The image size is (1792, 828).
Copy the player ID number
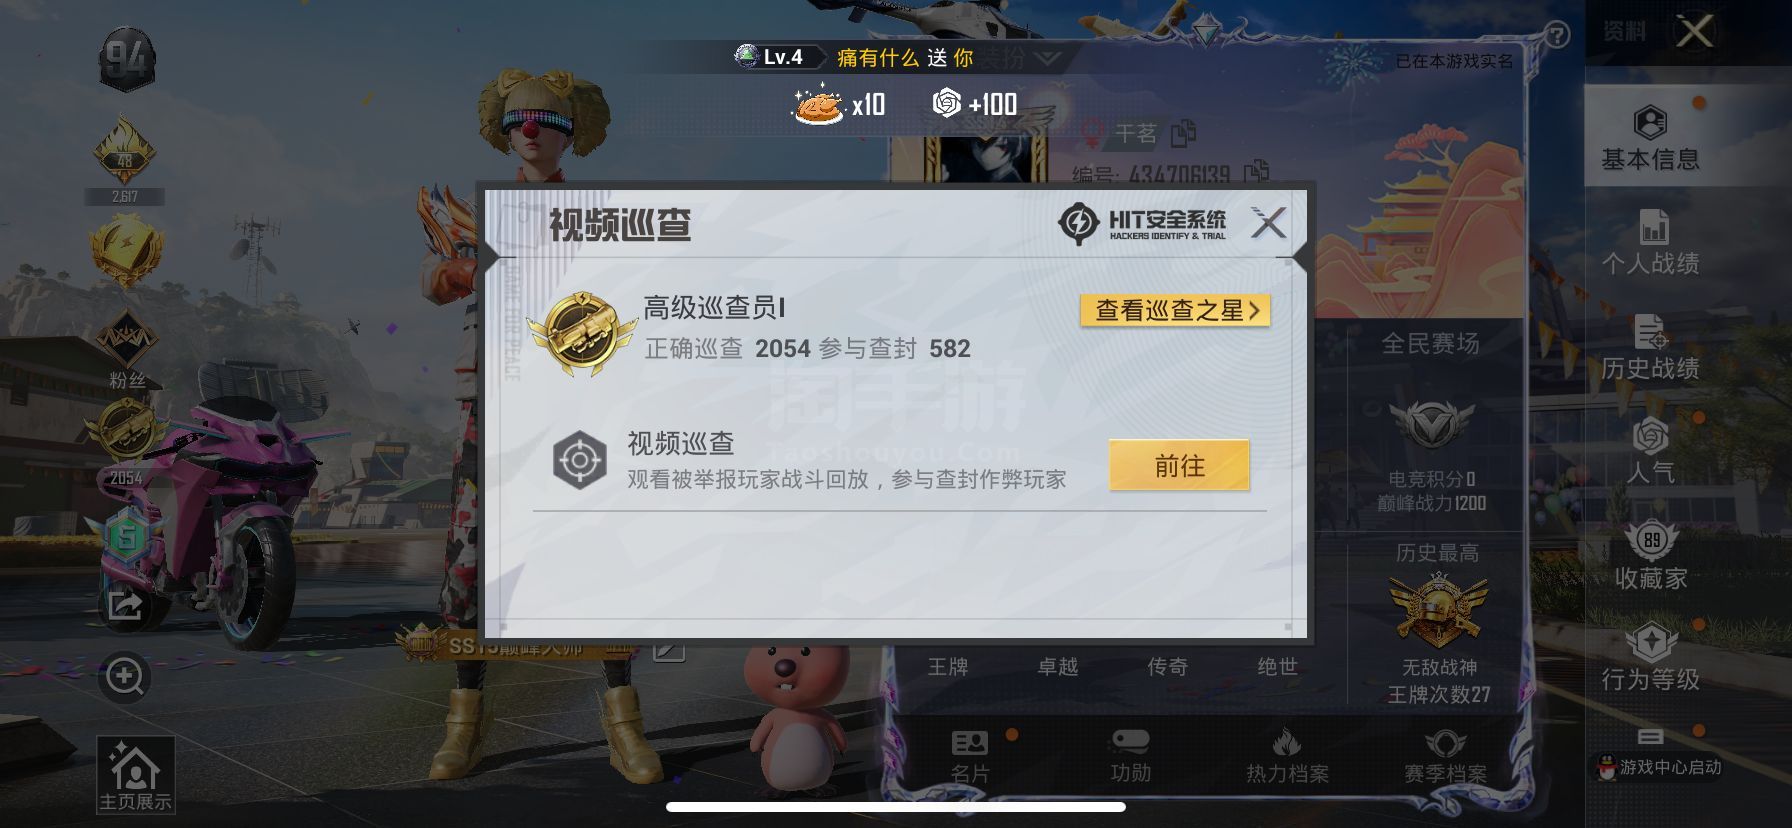[1256, 172]
